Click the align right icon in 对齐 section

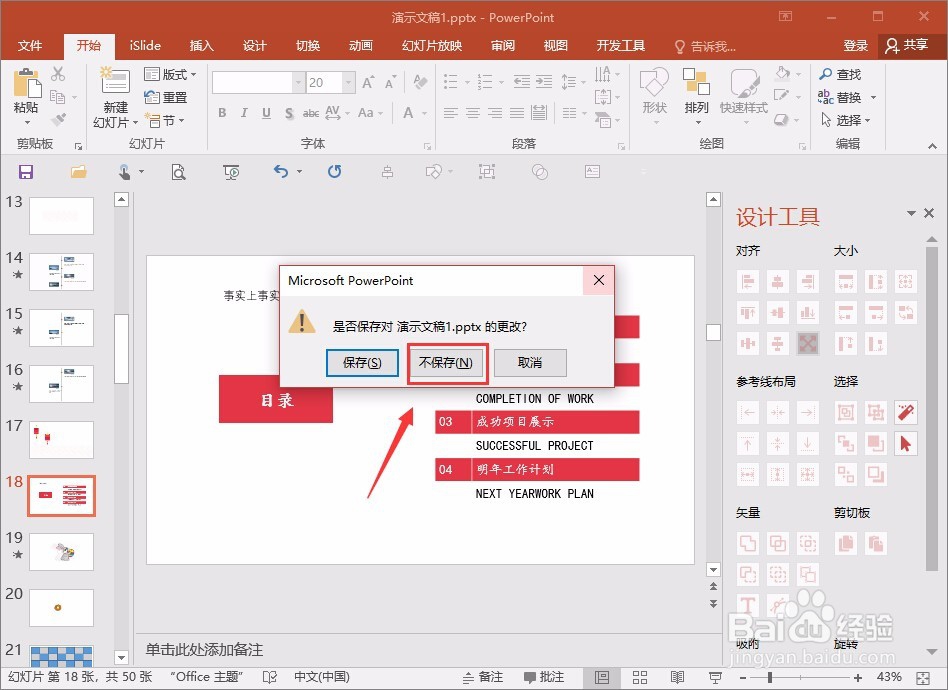(x=807, y=281)
